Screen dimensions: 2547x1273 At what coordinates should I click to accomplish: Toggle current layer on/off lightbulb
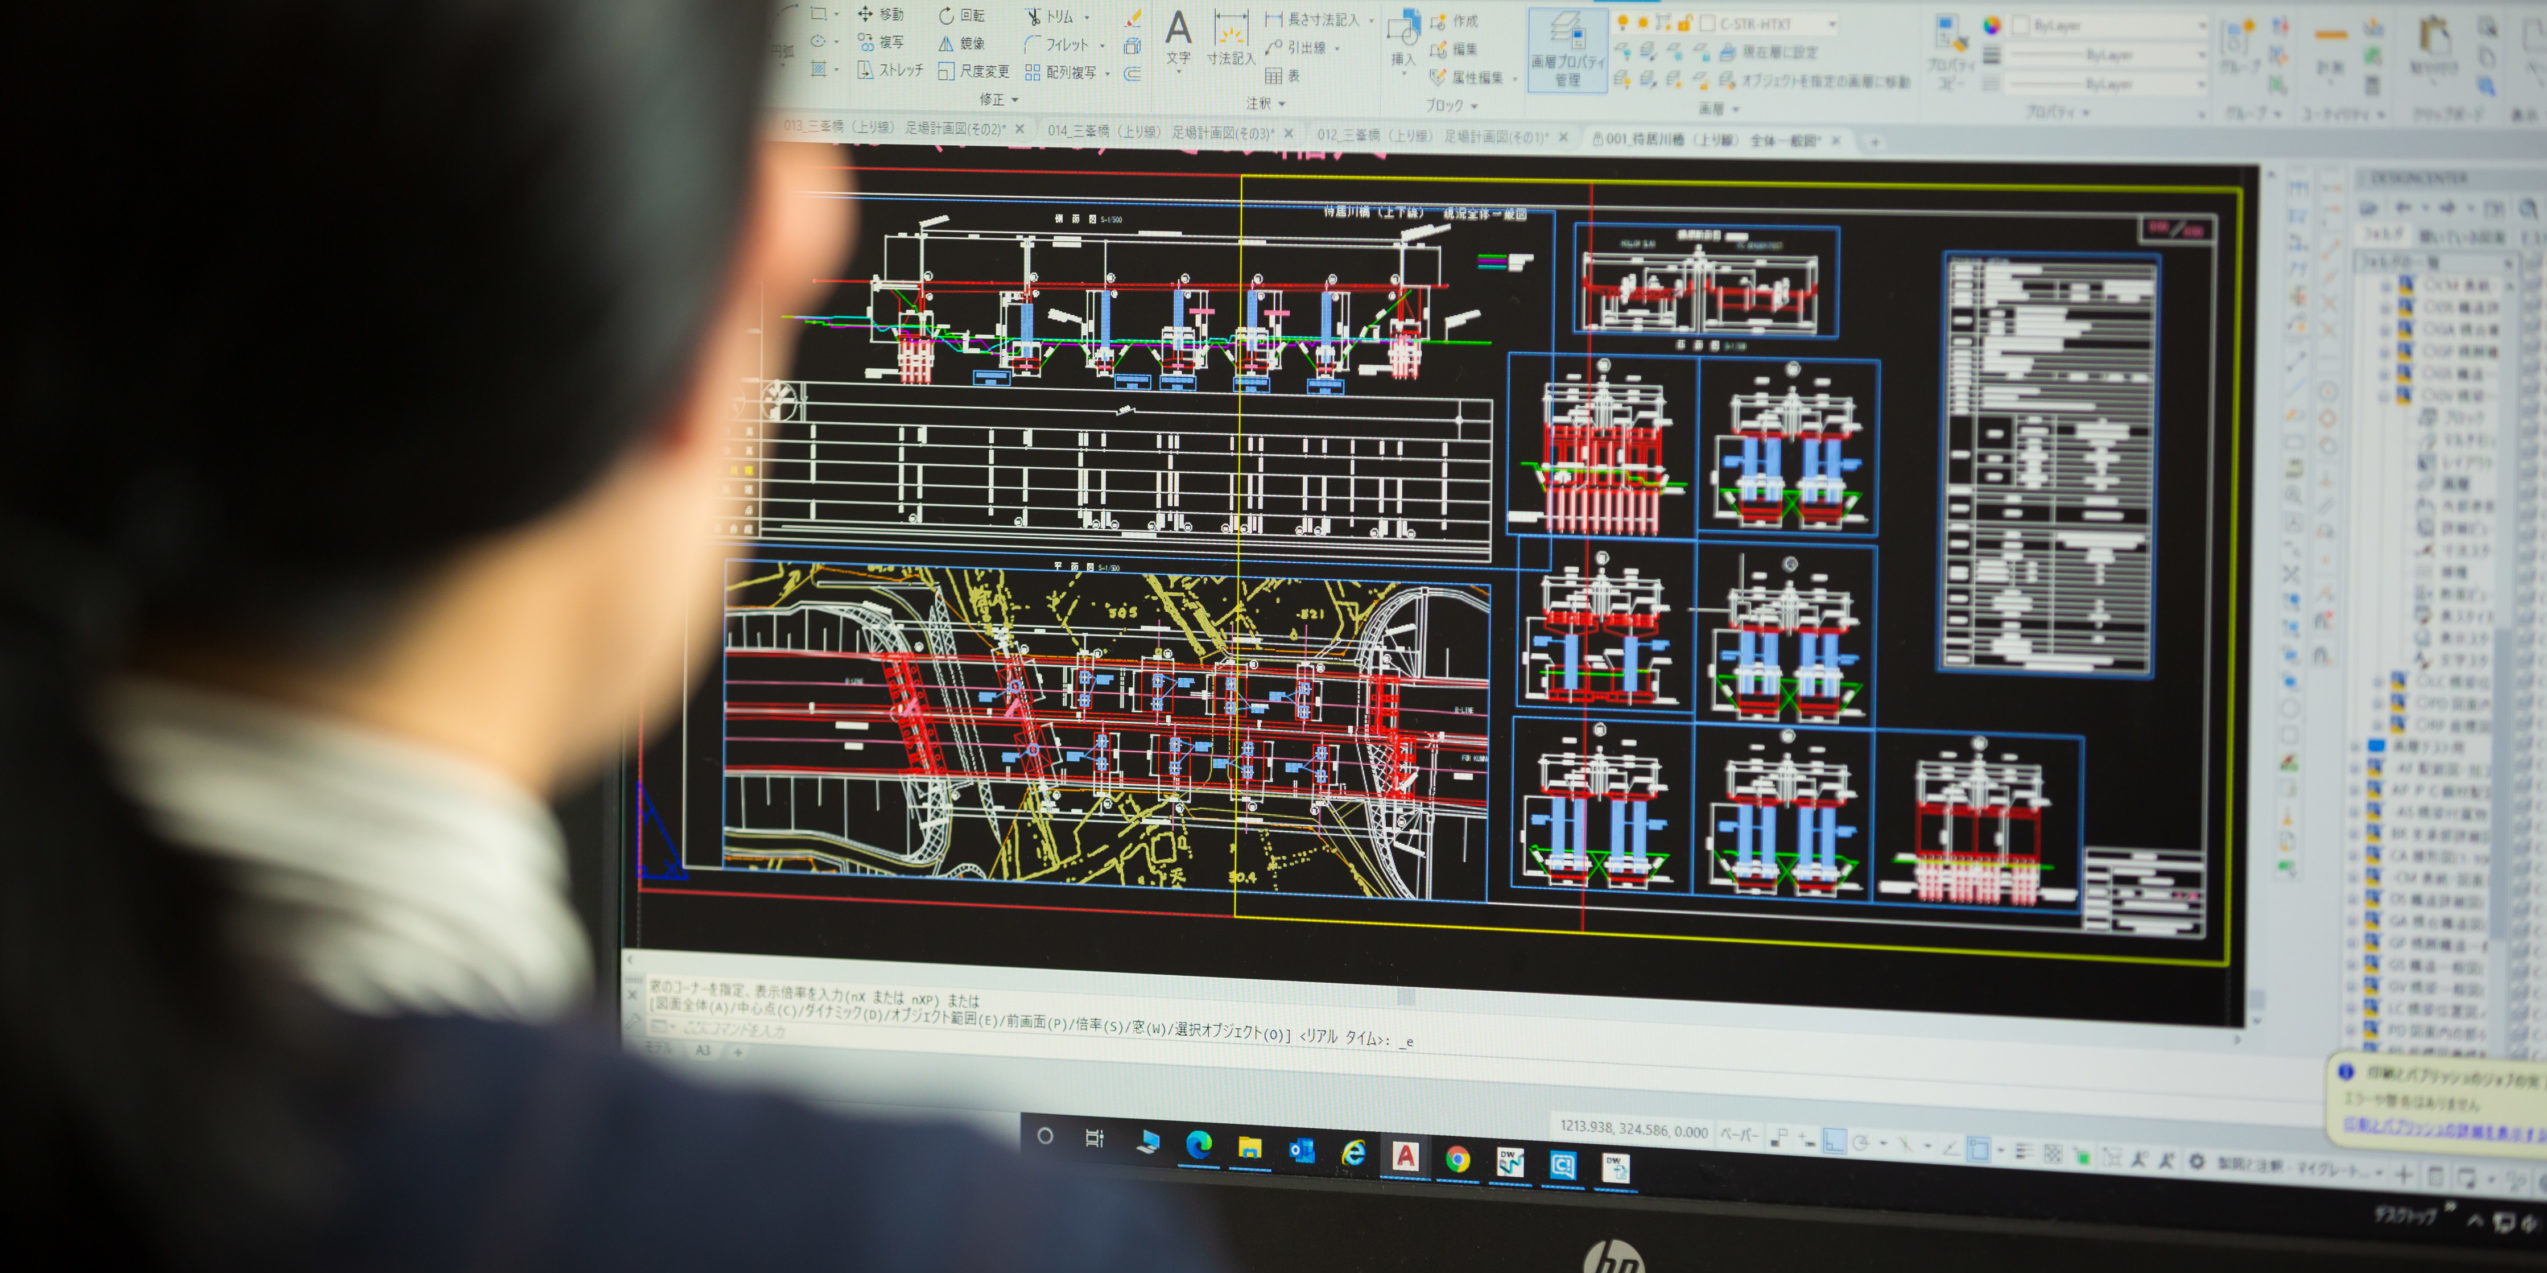(x=1622, y=23)
